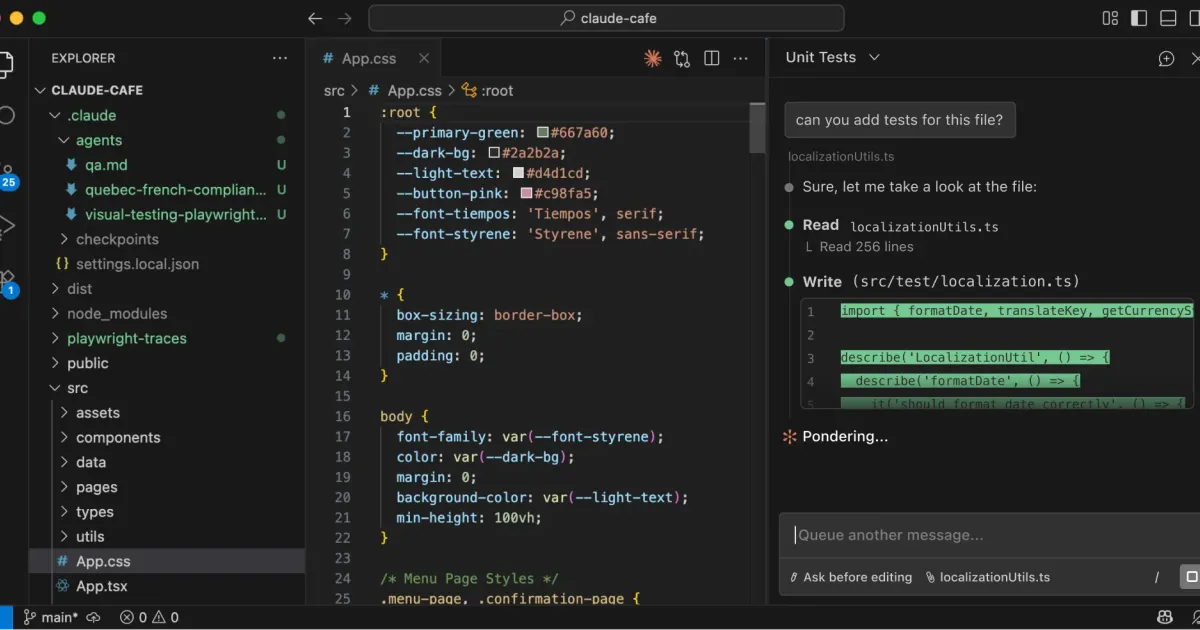The image size is (1200, 630).
Task: Click the main* git branch in the status bar
Action: [x=51, y=617]
